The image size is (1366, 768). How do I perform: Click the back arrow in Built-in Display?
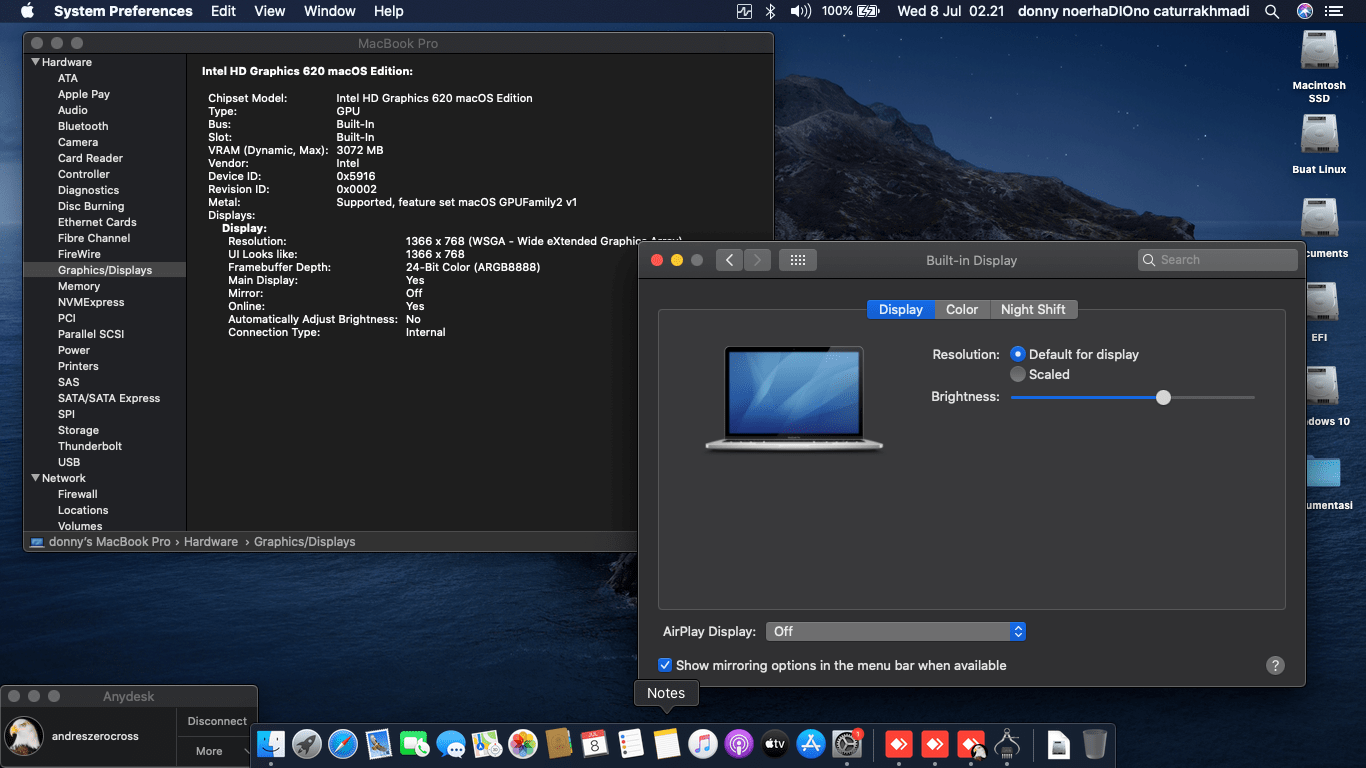[x=729, y=260]
